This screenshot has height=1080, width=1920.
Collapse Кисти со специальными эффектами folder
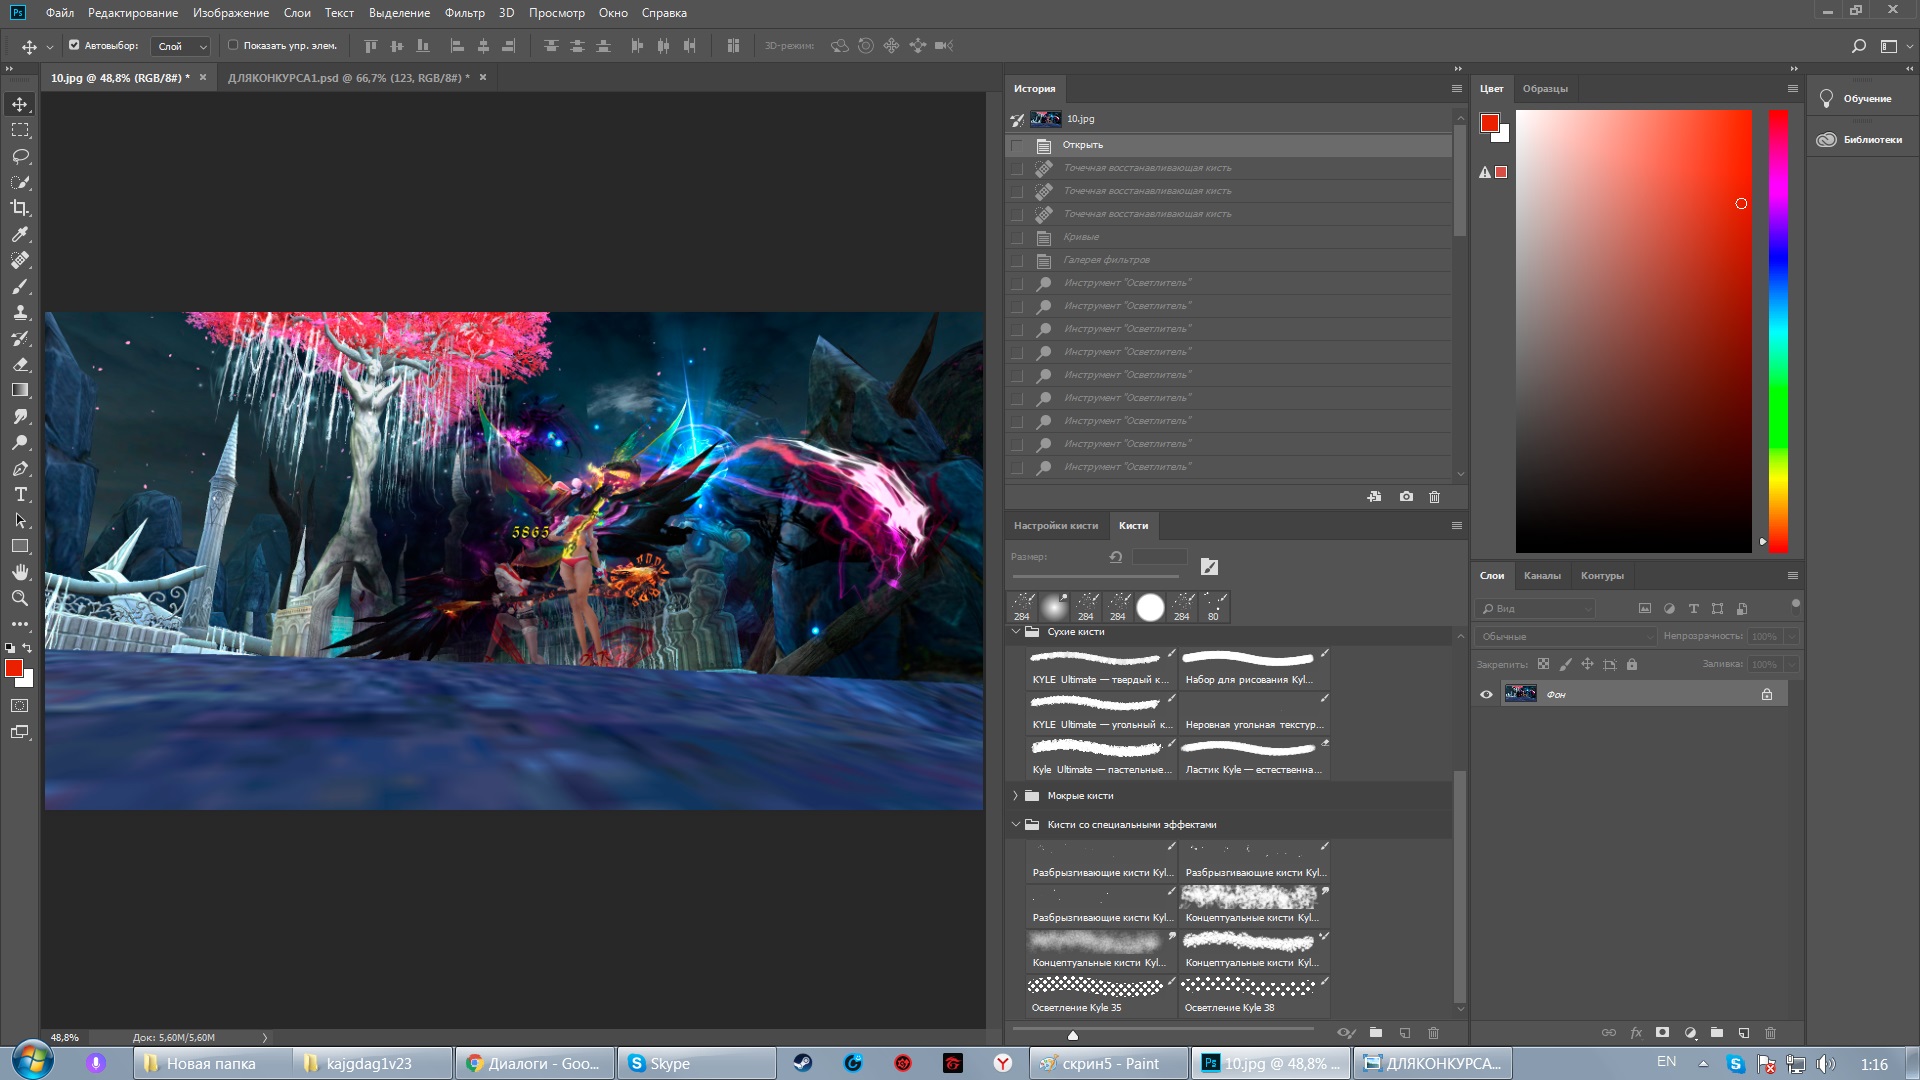(1016, 825)
